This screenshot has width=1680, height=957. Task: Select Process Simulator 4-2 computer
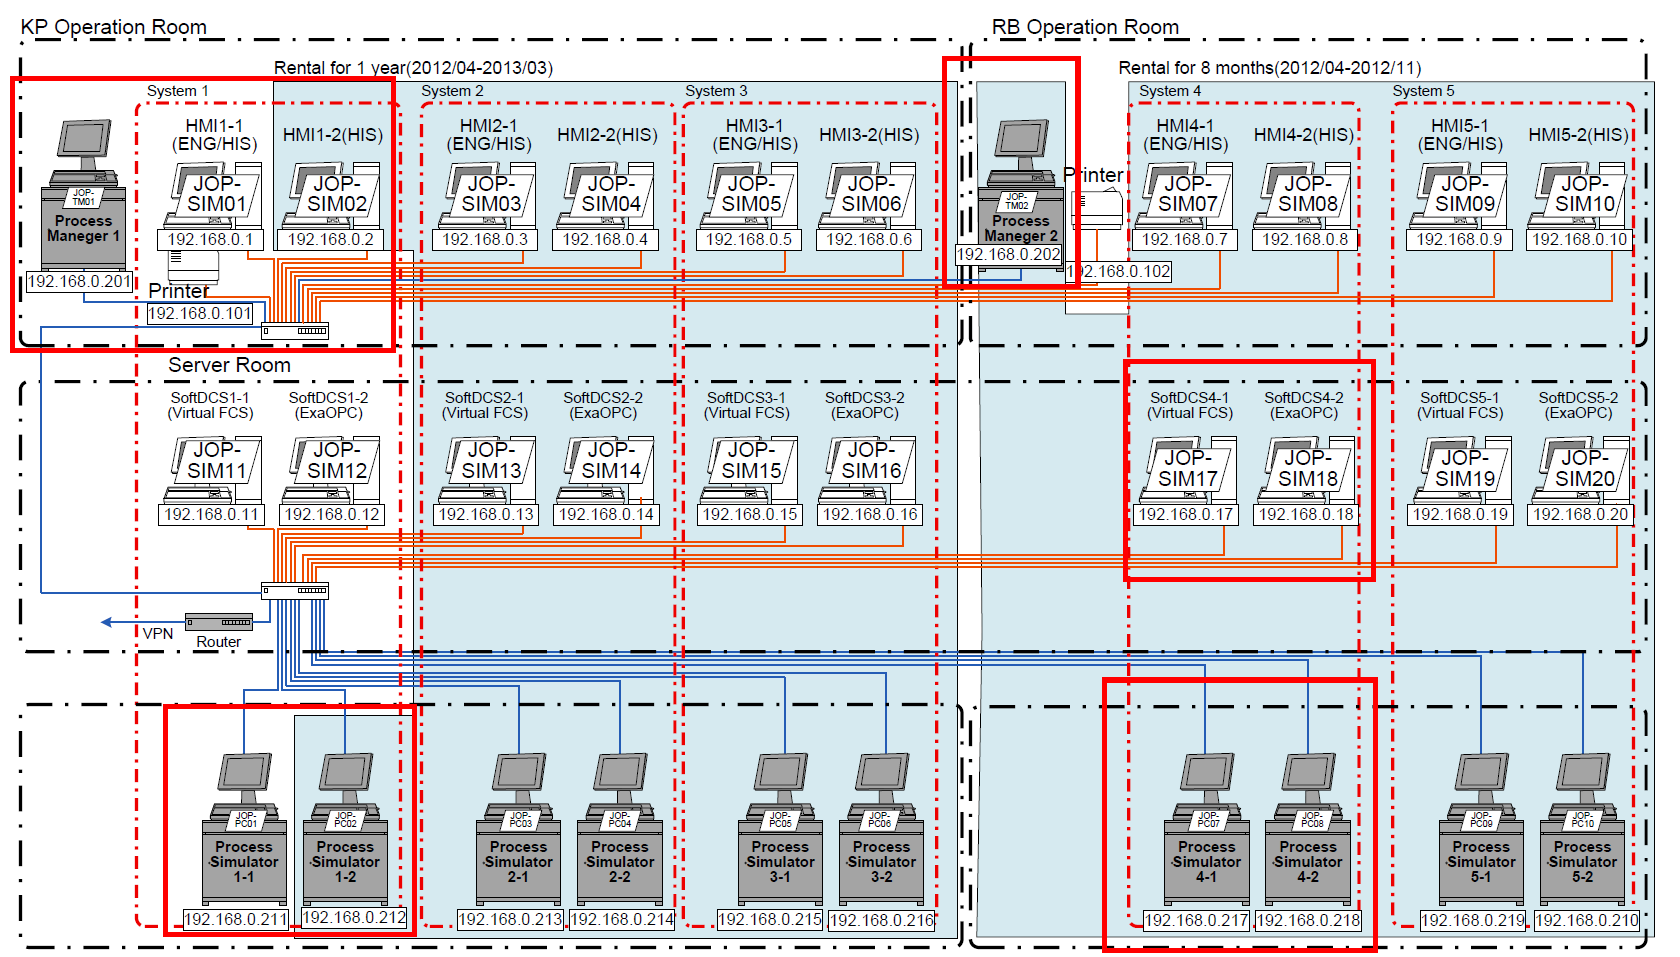[x=1308, y=829]
